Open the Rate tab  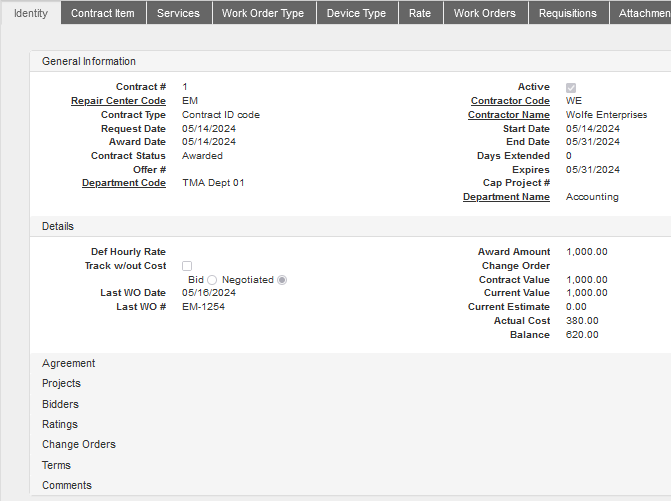click(x=420, y=13)
